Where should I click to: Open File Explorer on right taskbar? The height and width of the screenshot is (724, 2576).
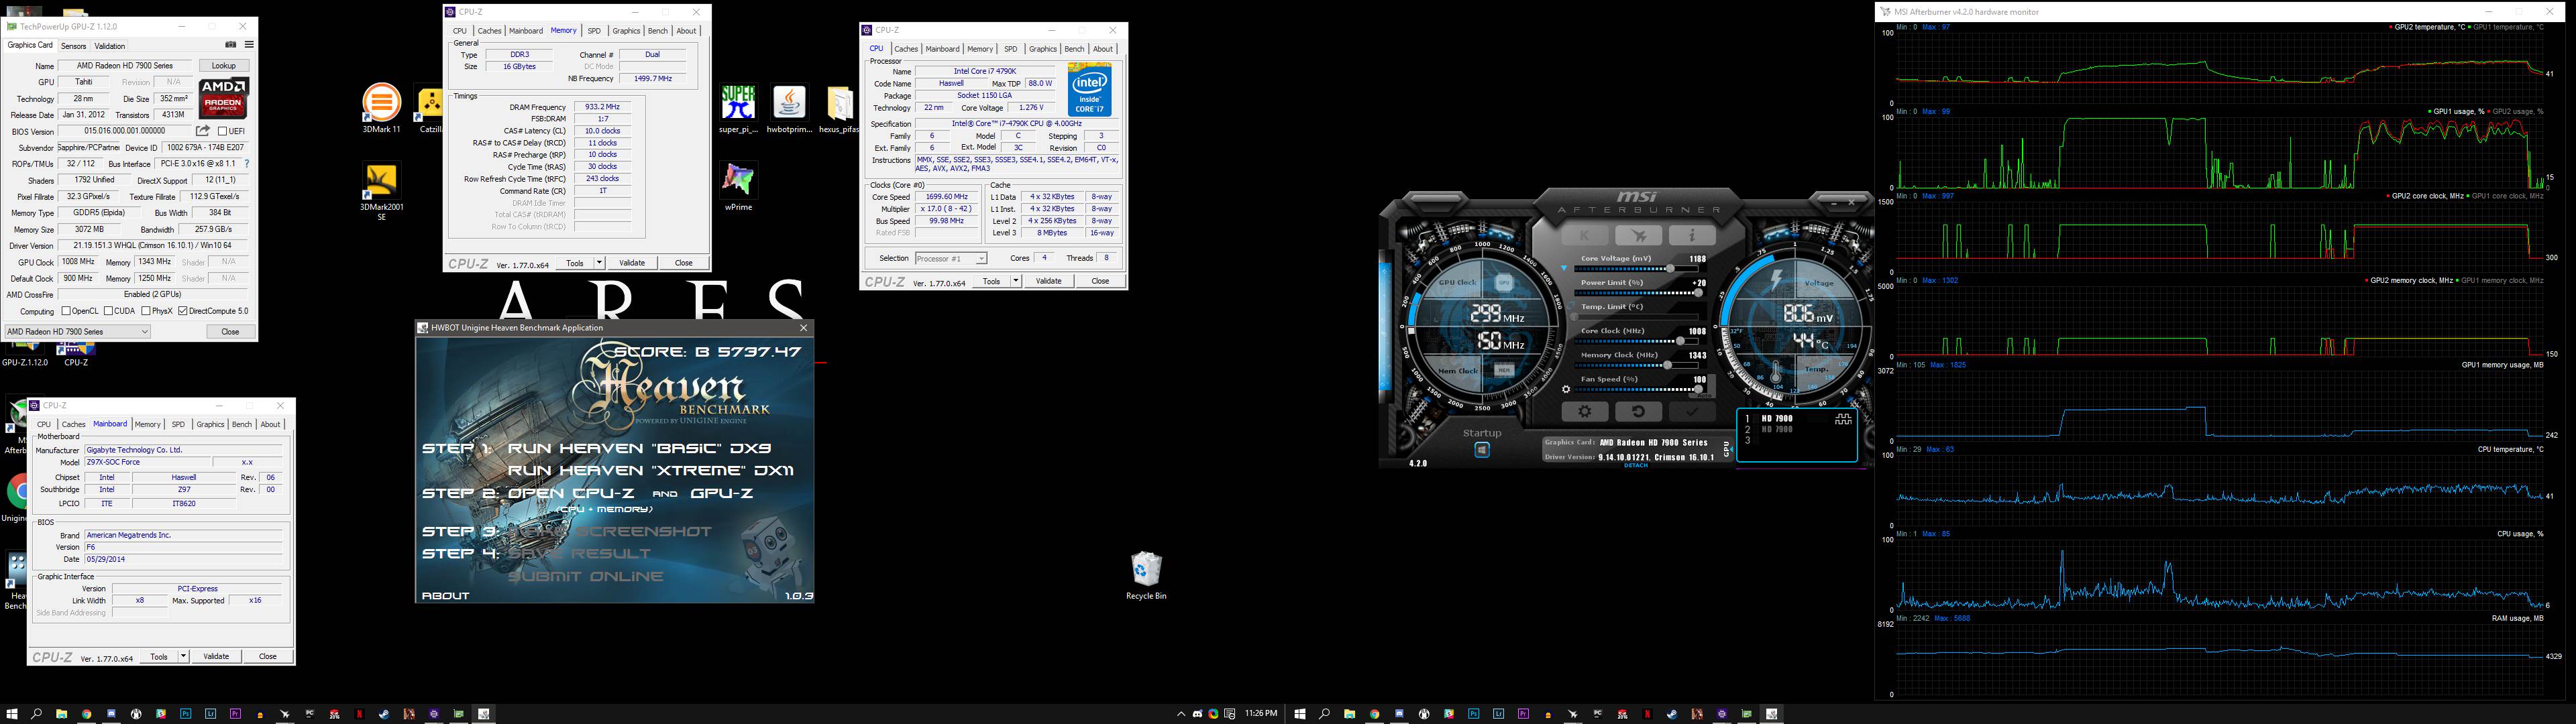pos(1349,714)
